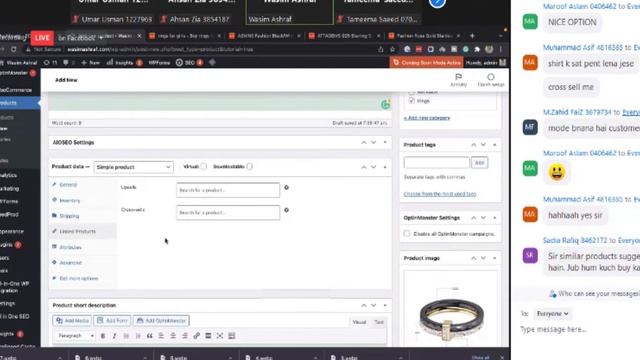This screenshot has height=360, width=640.
Task: Click Add new category link
Action: point(427,118)
